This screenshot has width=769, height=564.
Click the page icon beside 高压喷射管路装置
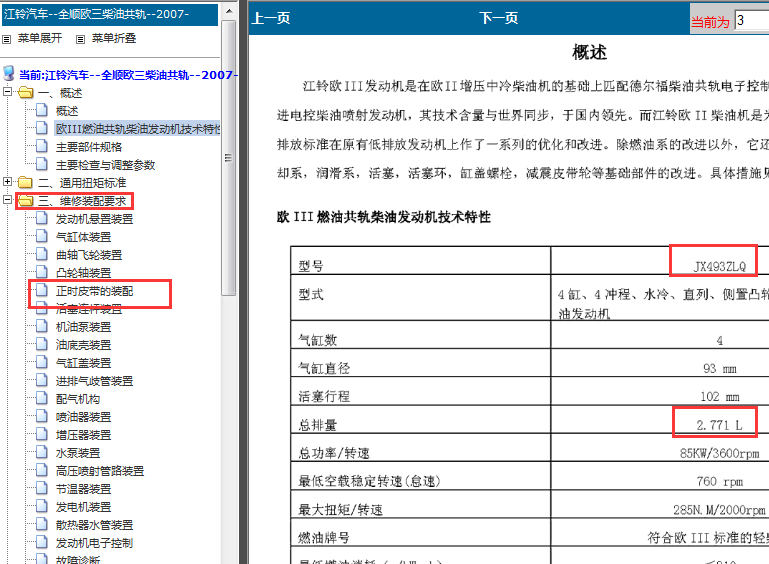click(42, 470)
